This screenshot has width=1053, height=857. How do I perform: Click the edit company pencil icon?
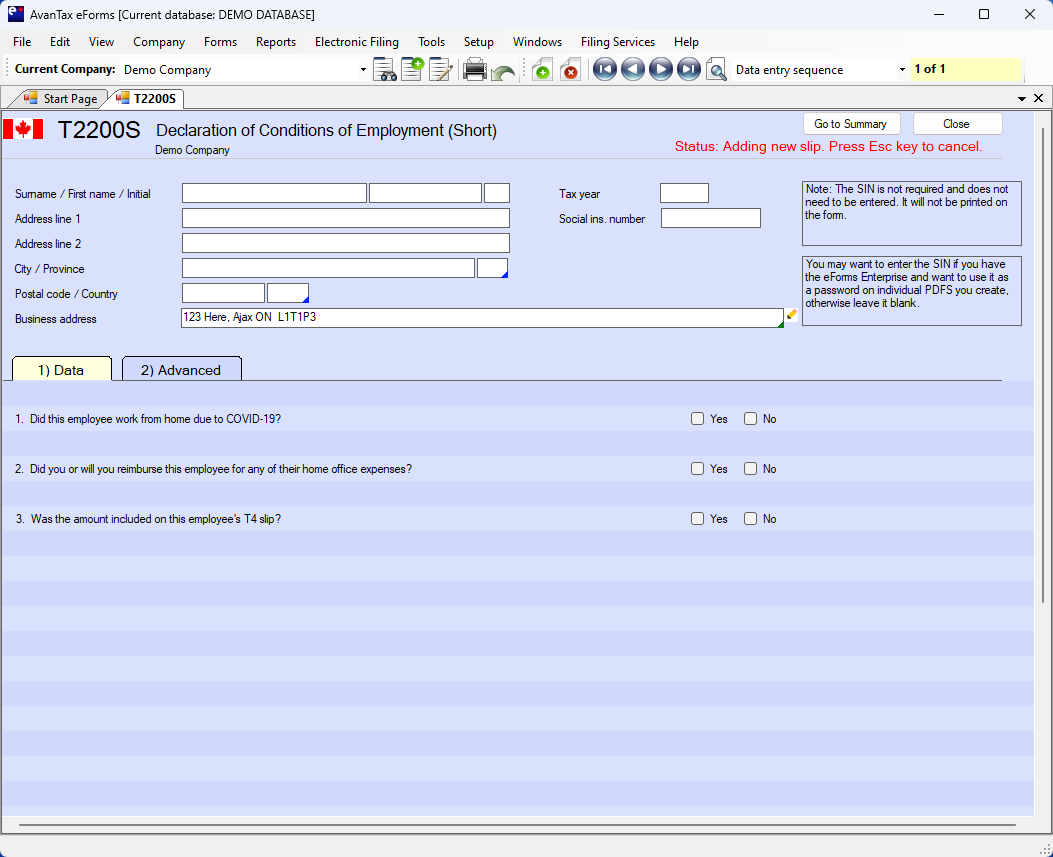[441, 69]
